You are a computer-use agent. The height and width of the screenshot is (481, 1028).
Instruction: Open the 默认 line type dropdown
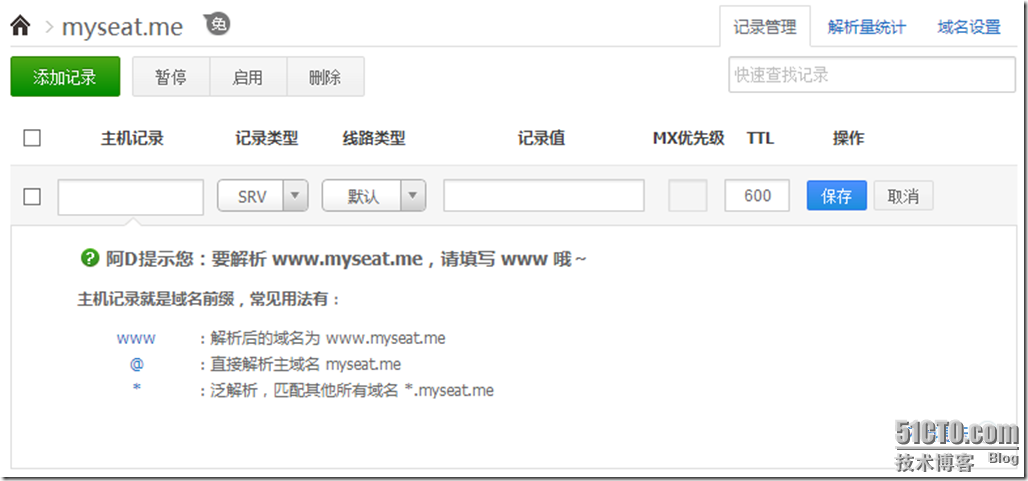pos(374,196)
